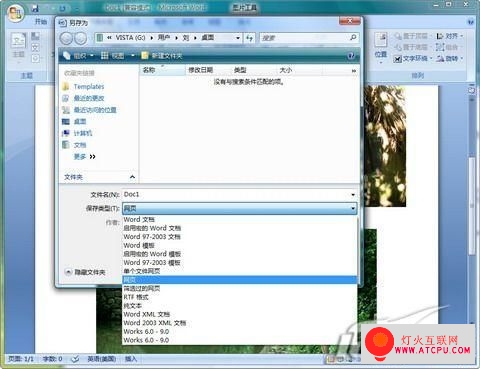Click the Back navigation arrow in dialog
Screen dimensions: 480x369
(66, 38)
